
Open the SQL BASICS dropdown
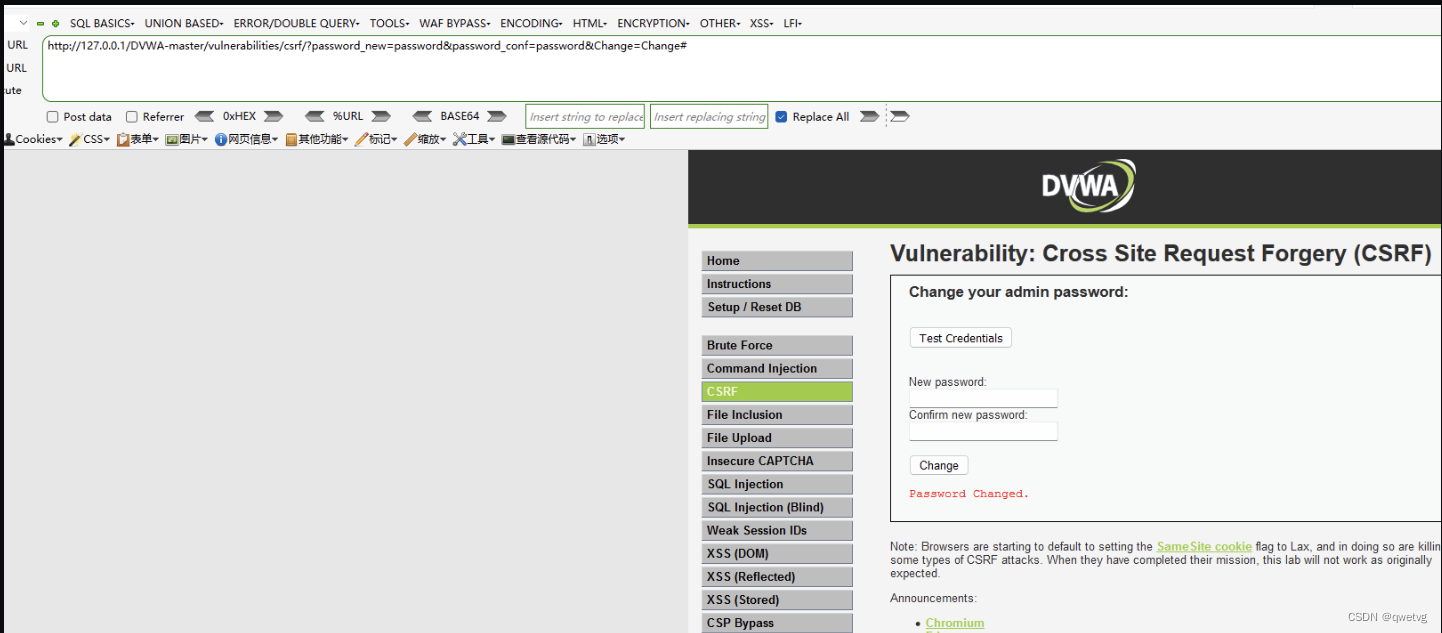coord(102,23)
